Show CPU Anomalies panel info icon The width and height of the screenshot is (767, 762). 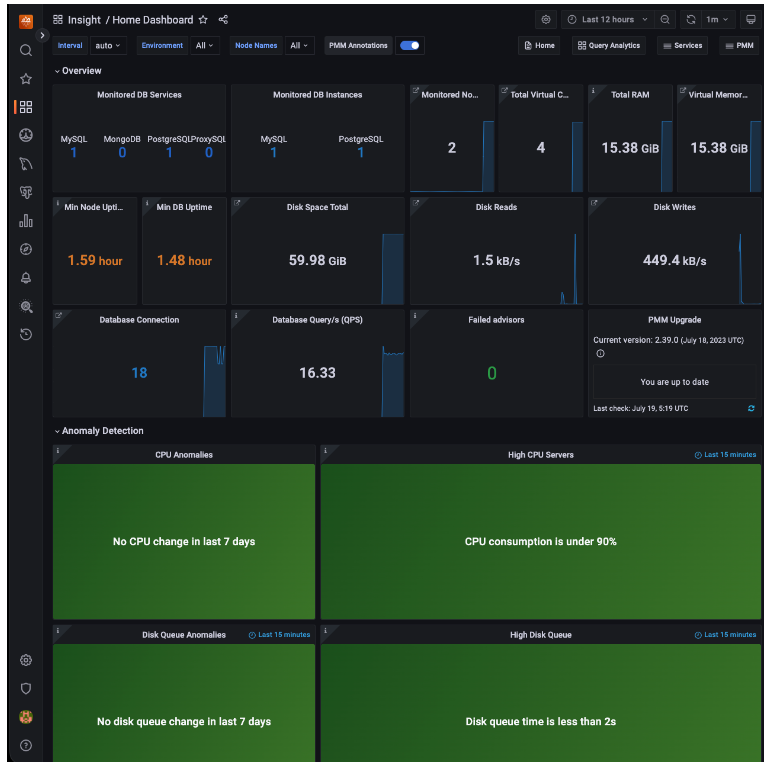coord(58,450)
